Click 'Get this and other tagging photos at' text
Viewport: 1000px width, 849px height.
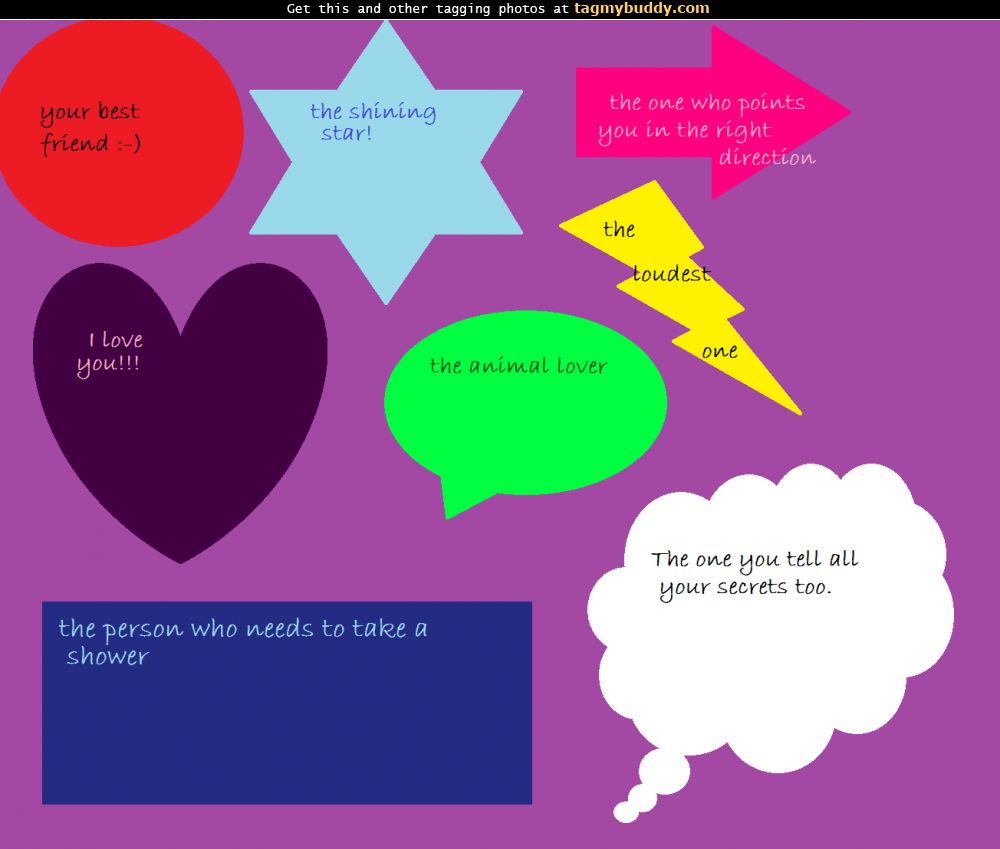click(x=427, y=9)
